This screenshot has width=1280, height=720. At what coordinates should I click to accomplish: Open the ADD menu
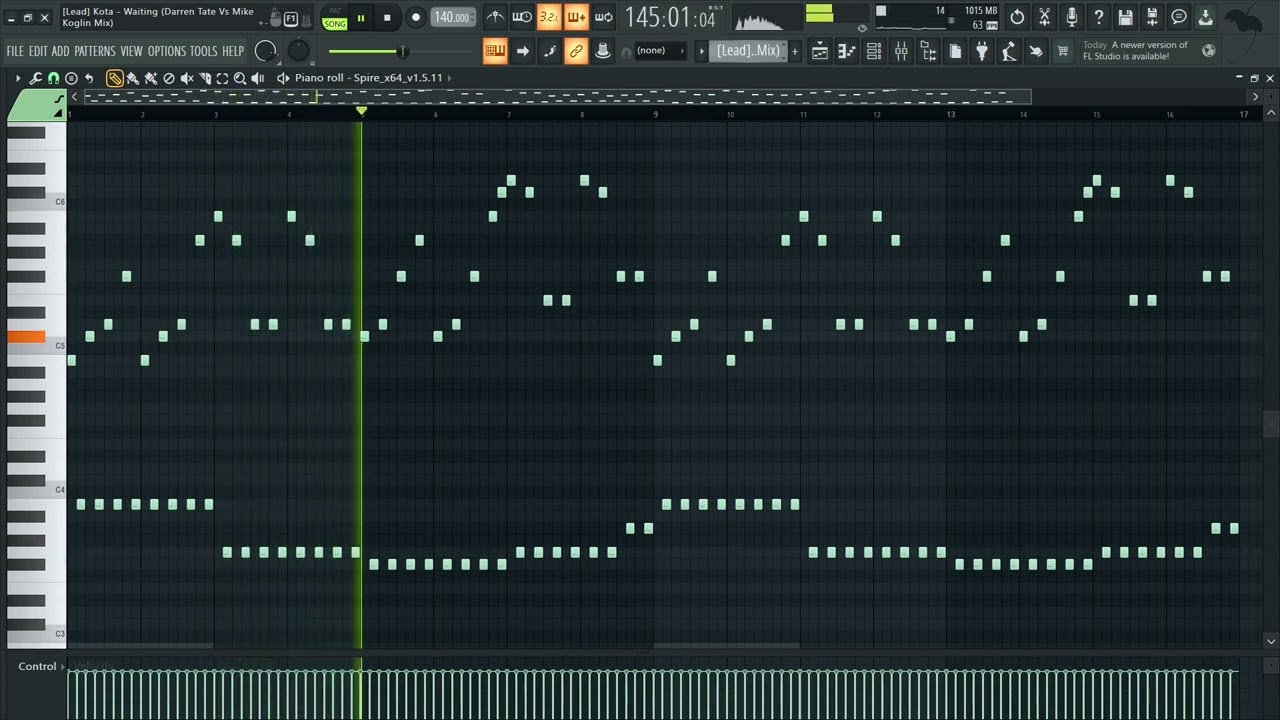pos(61,51)
